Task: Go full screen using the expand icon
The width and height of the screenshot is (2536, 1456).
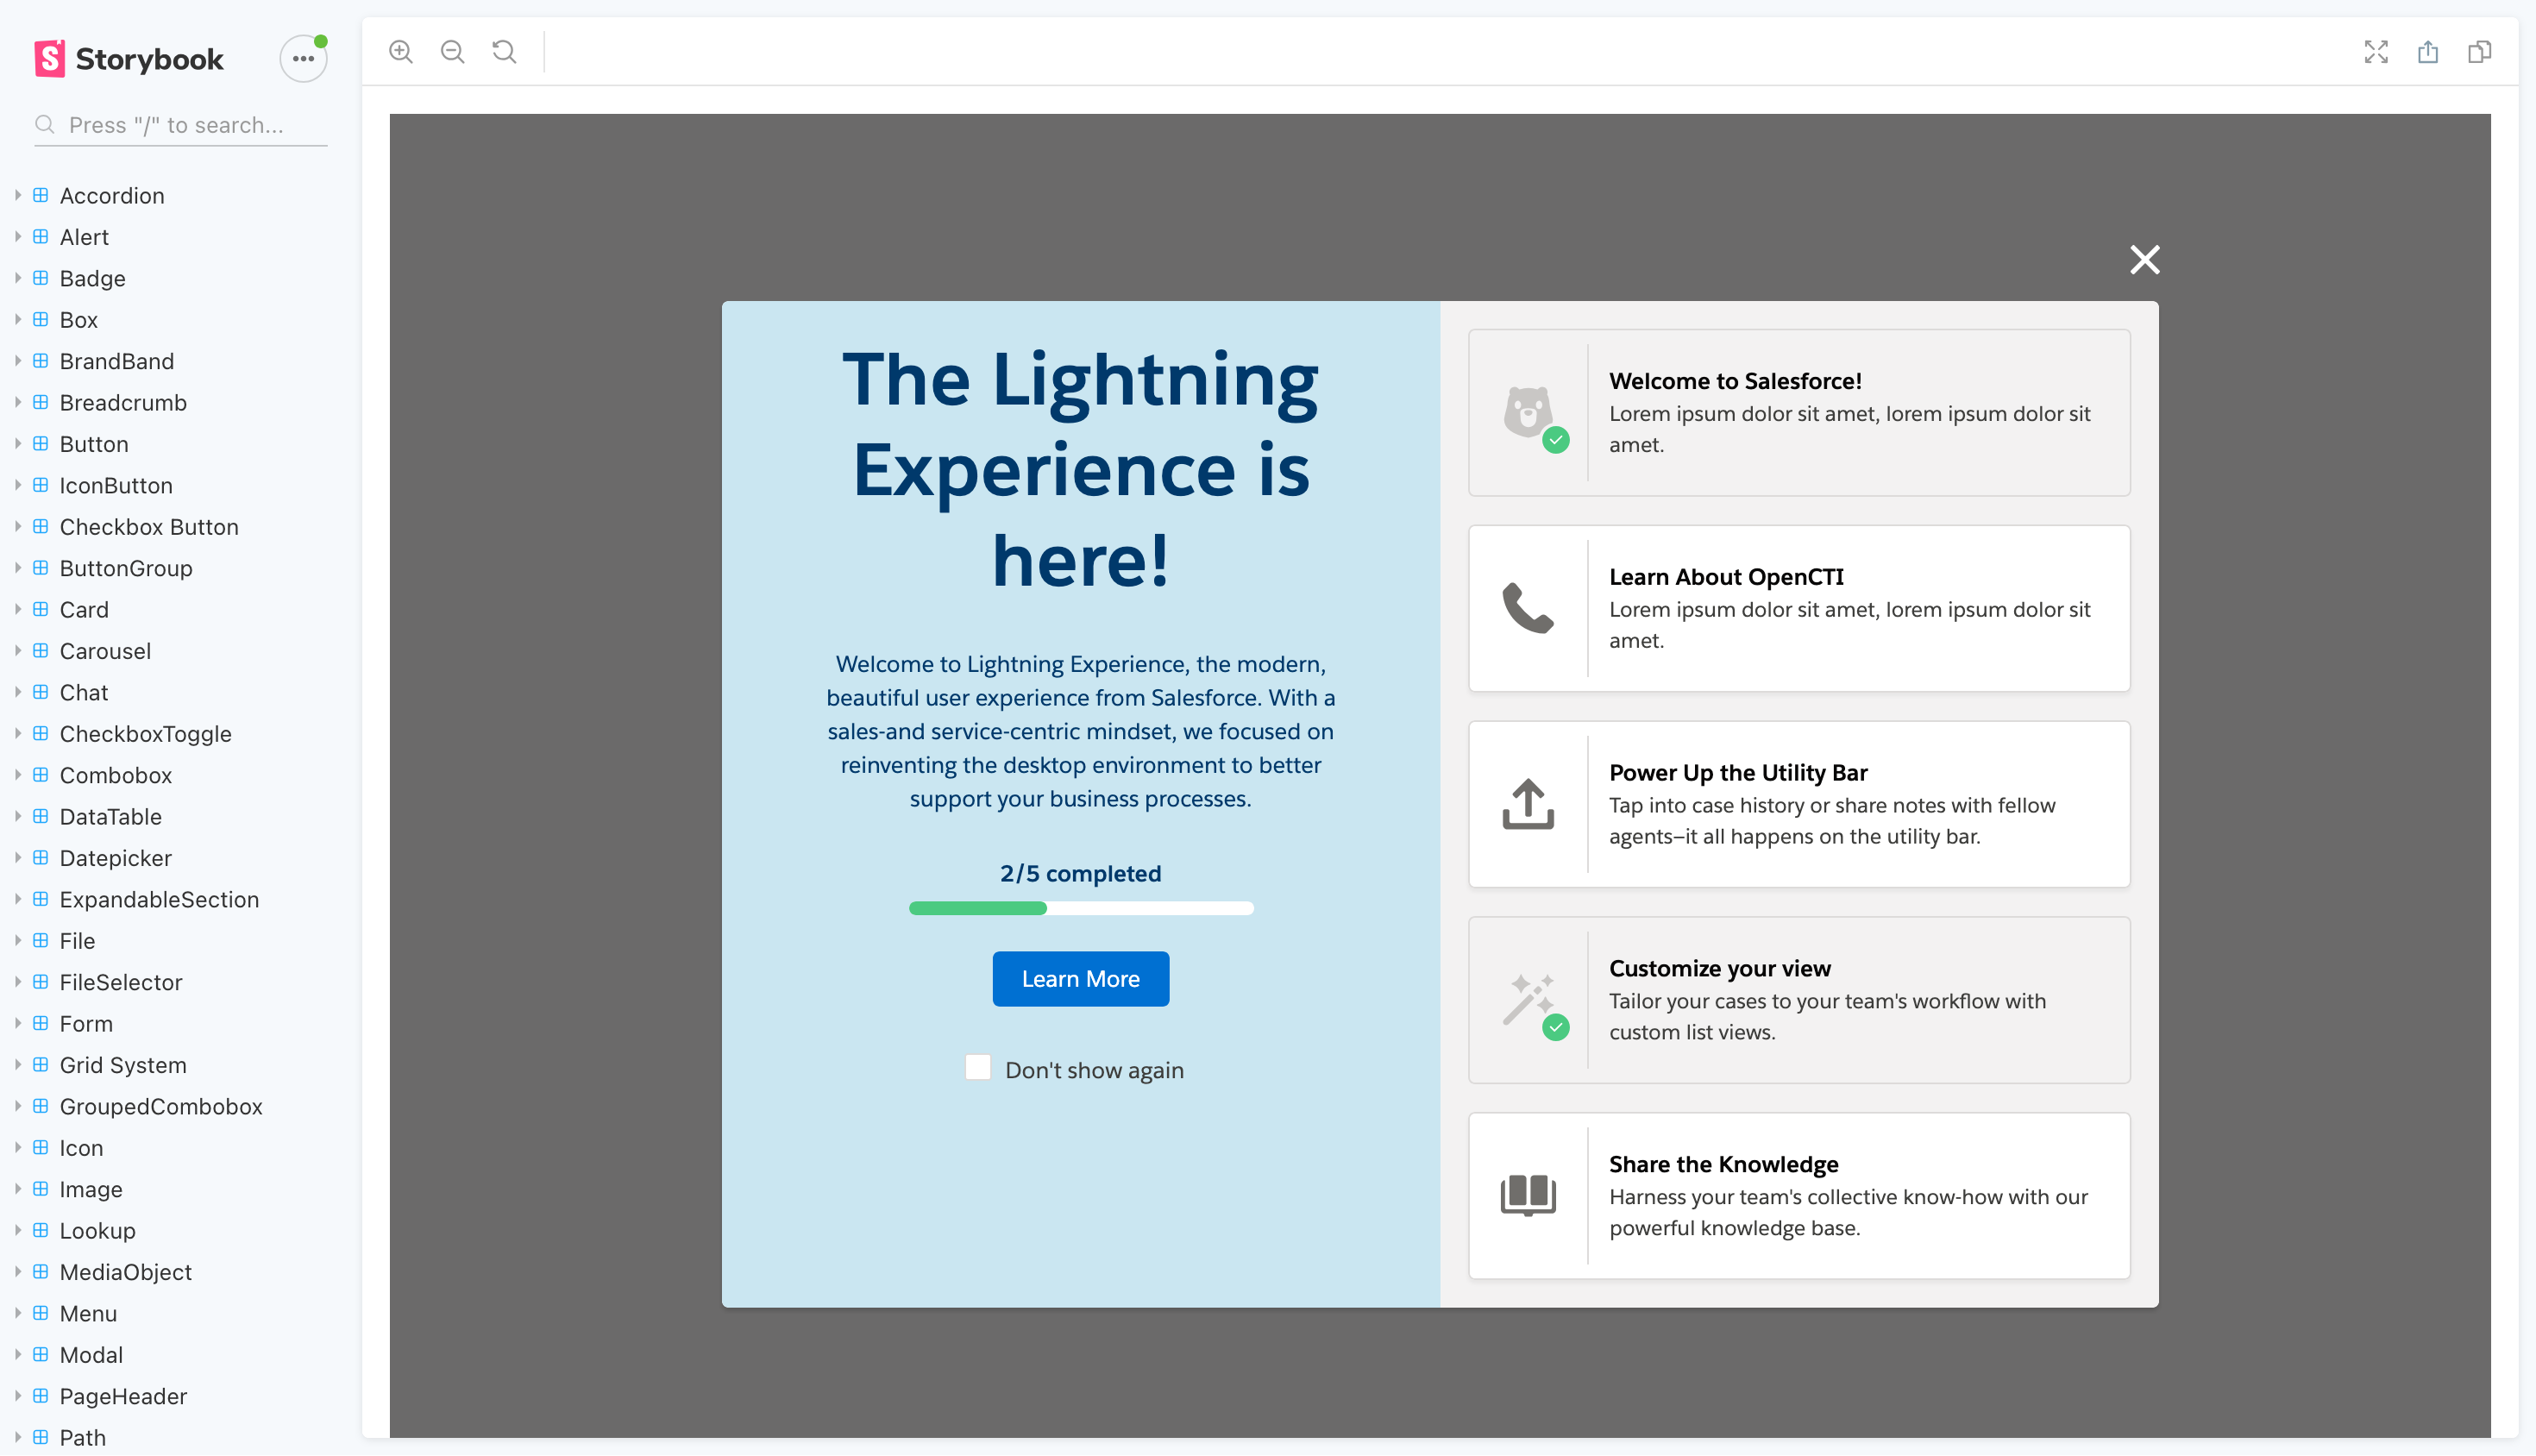Action: (x=2377, y=52)
